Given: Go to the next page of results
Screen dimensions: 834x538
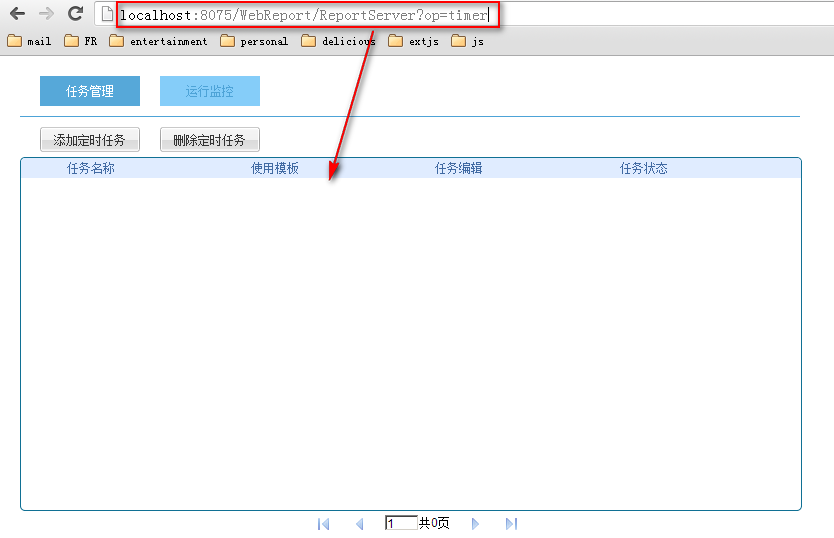Looking at the screenshot, I should (x=475, y=524).
